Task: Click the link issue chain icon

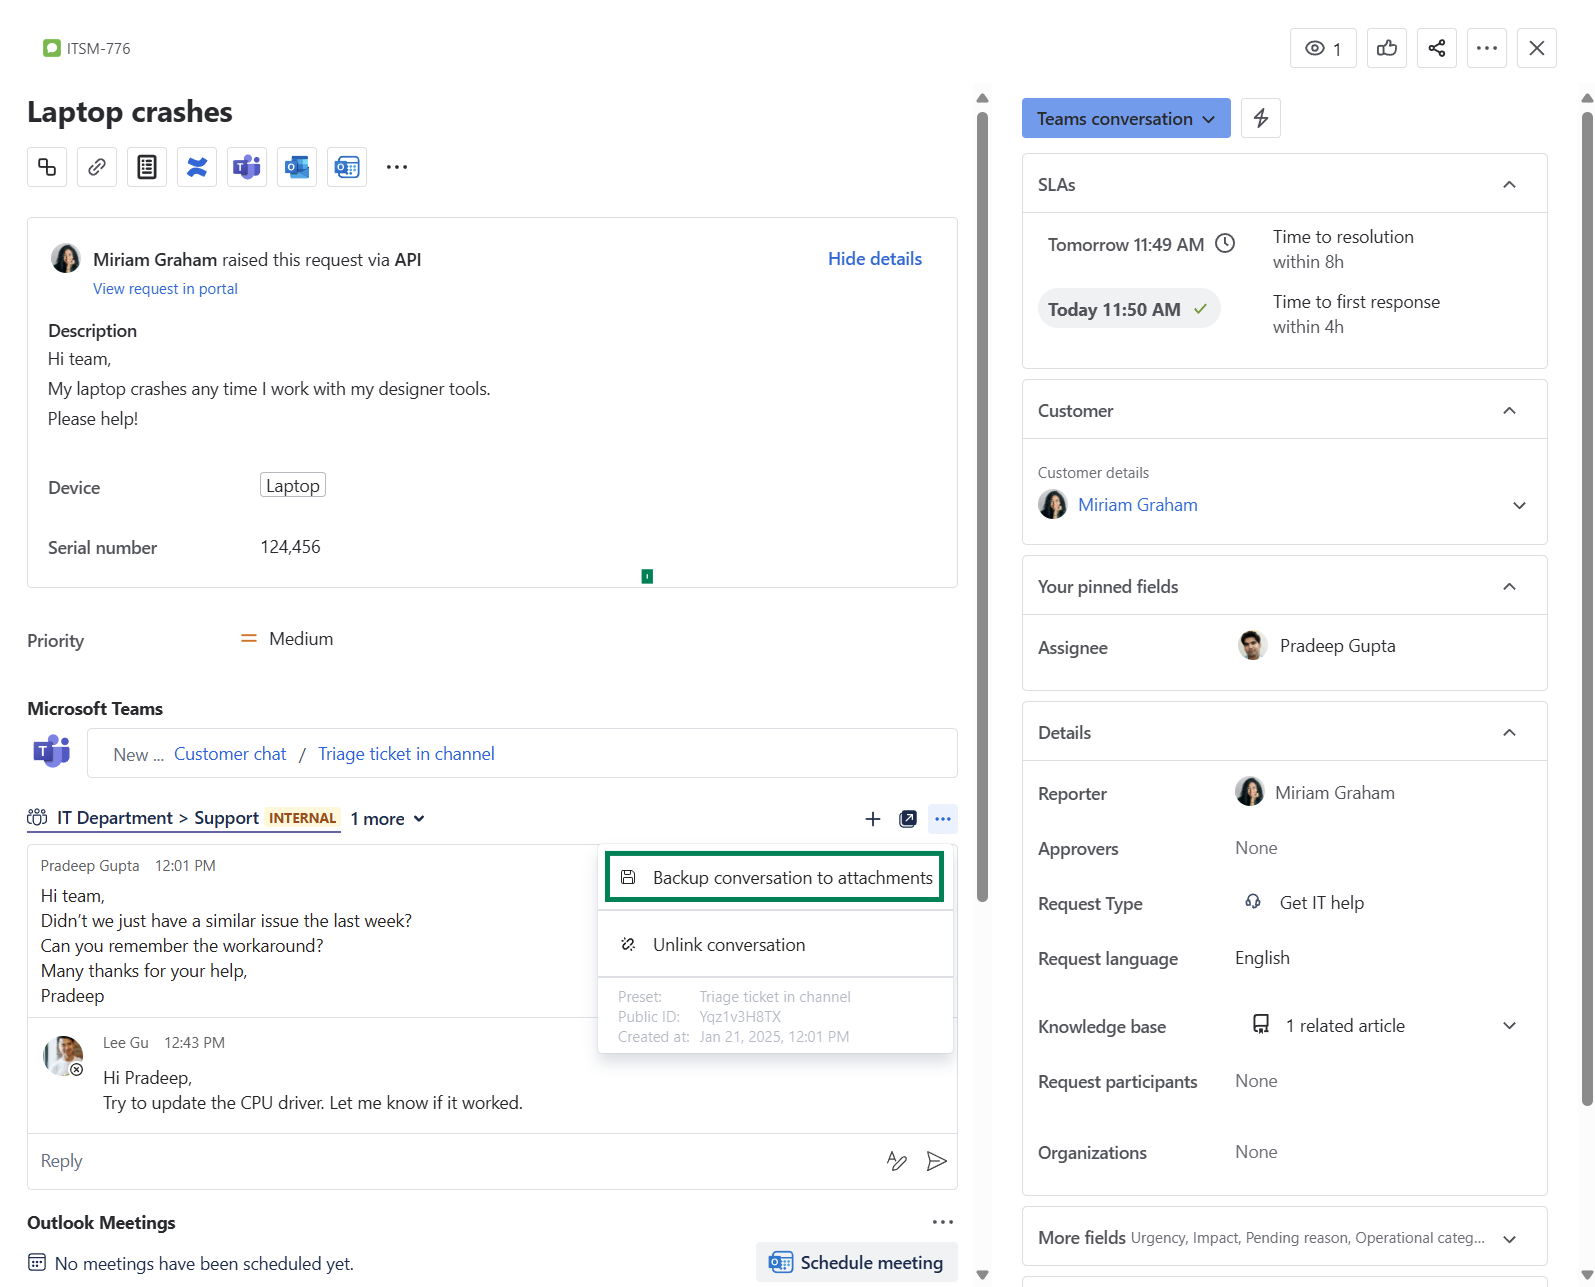Action: click(97, 167)
